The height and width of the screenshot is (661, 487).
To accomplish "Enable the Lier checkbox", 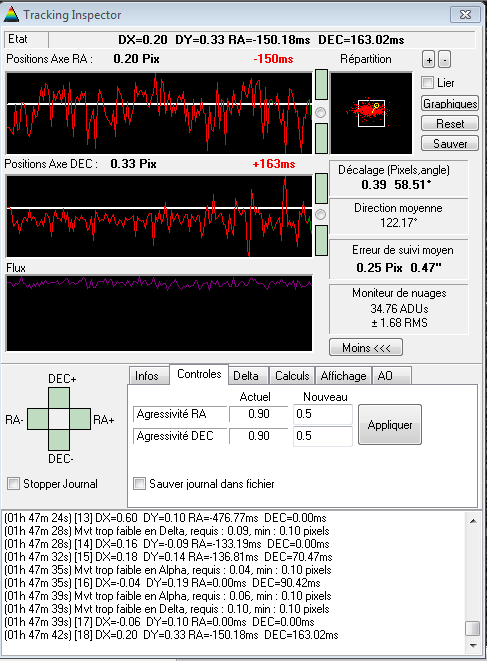I will click(x=428, y=83).
